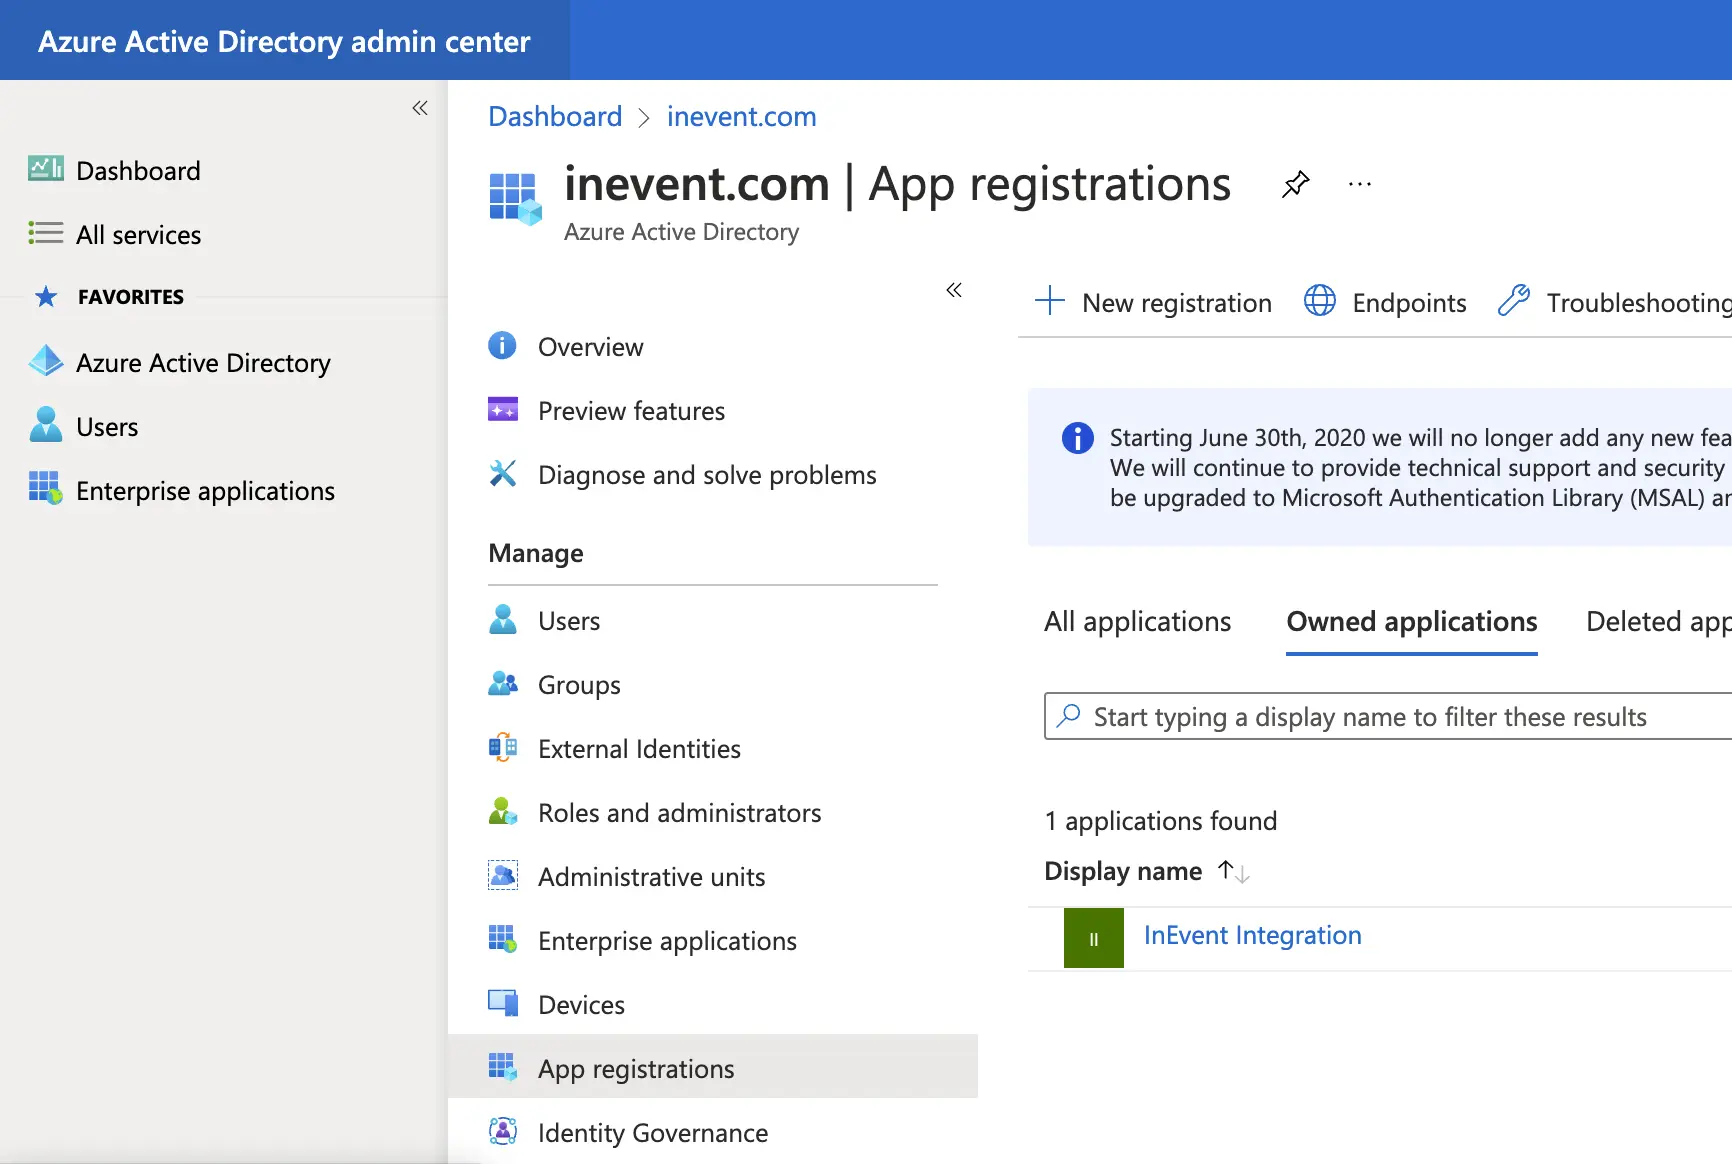Click the Groups people icon
1732x1164 pixels.
pos(502,684)
